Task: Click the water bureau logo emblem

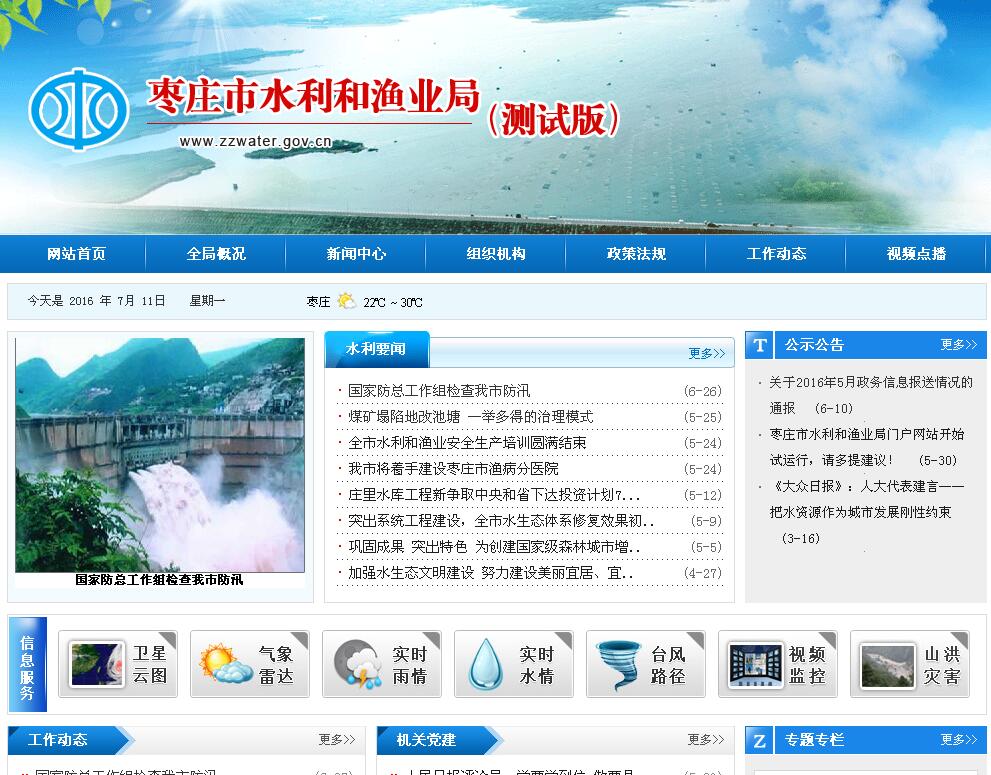Action: pos(78,109)
